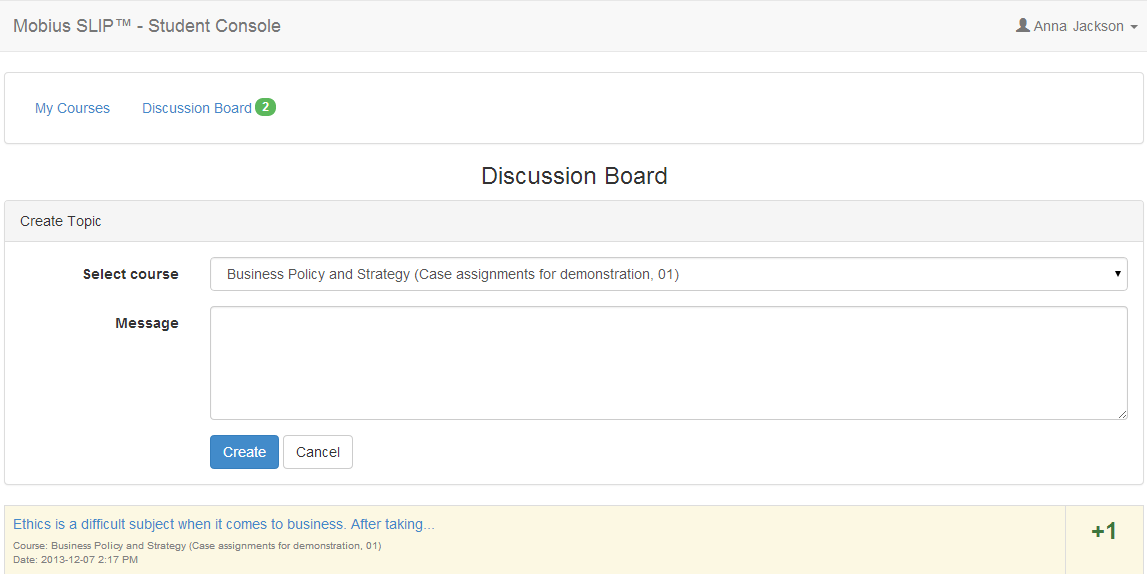Click the Anna Jackson username
1147x574 pixels.
pos(1078,26)
